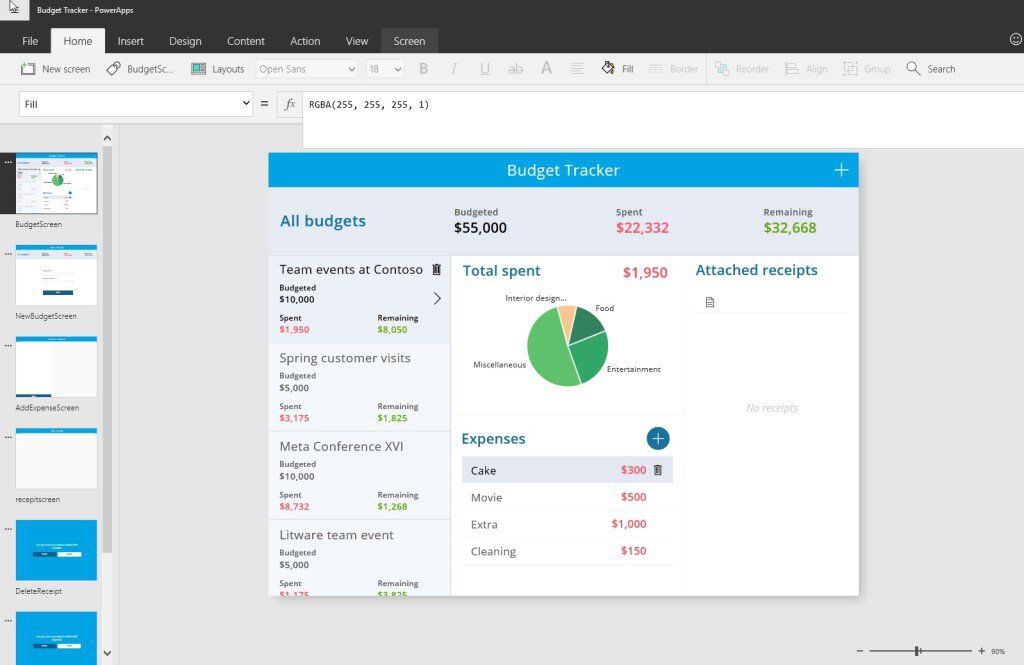Click the Attached receipts heading
This screenshot has height=665, width=1024.
pos(756,270)
